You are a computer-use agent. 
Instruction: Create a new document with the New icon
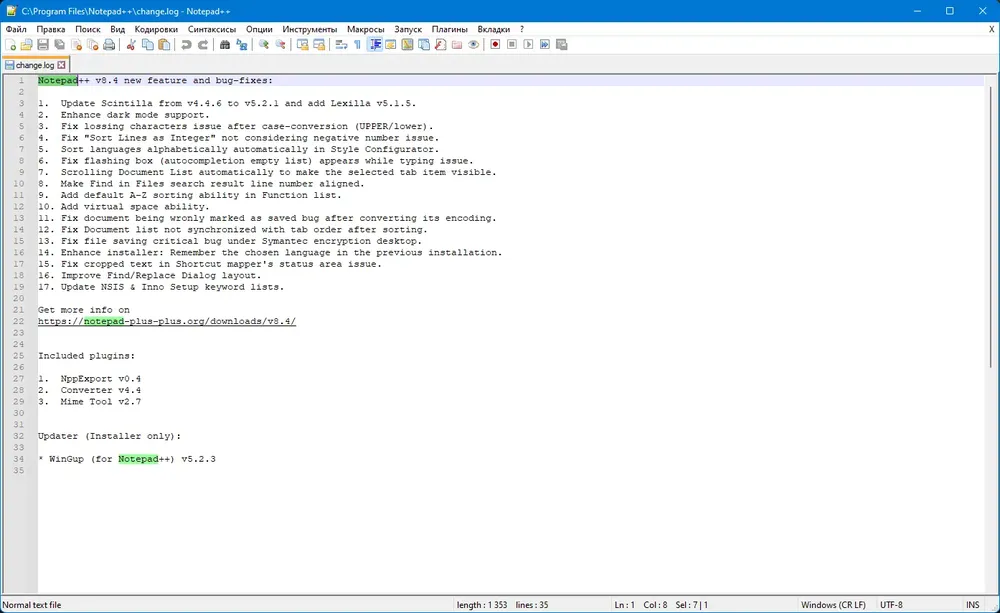pyautogui.click(x=10, y=45)
